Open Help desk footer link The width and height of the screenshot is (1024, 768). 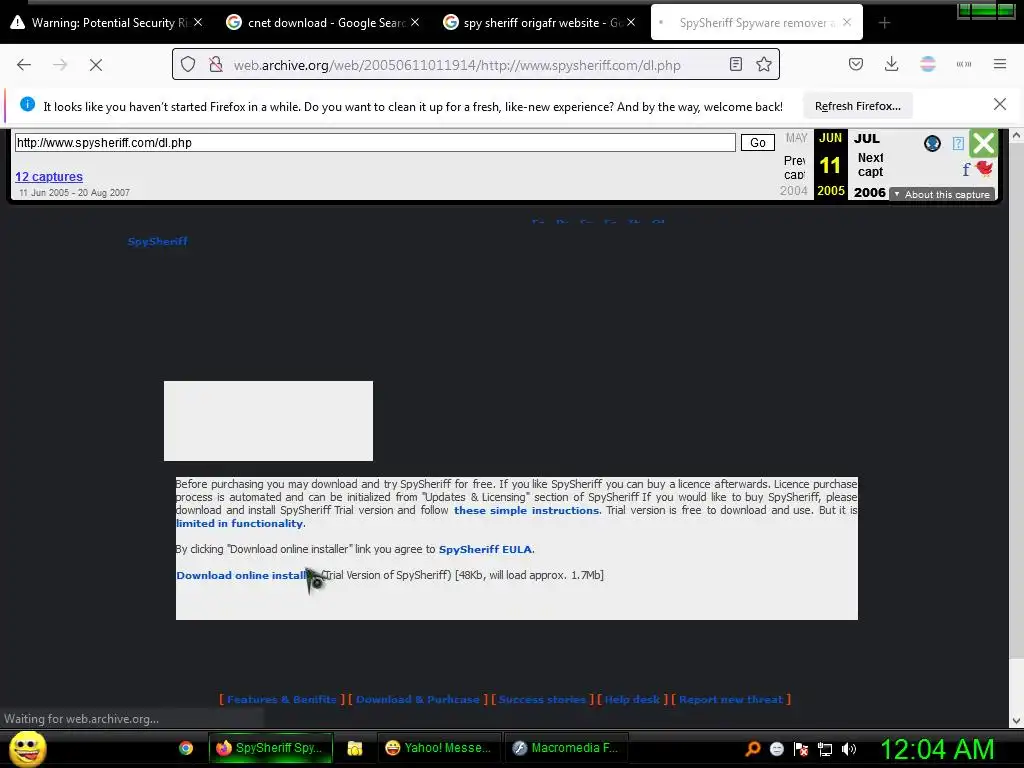(x=632, y=699)
